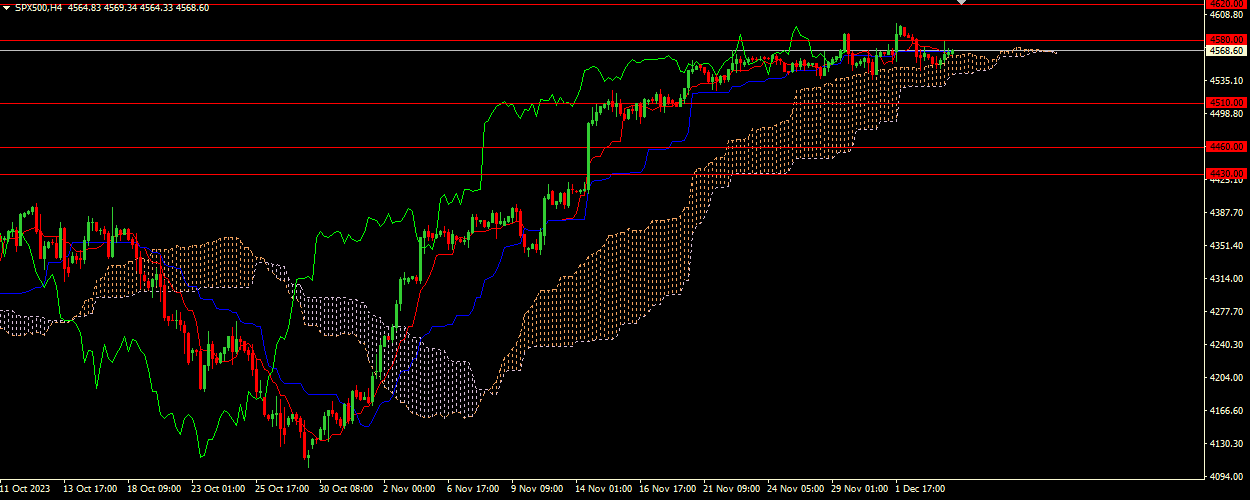
Task: Click the chart shift marker triangle at top
Action: [x=961, y=3]
